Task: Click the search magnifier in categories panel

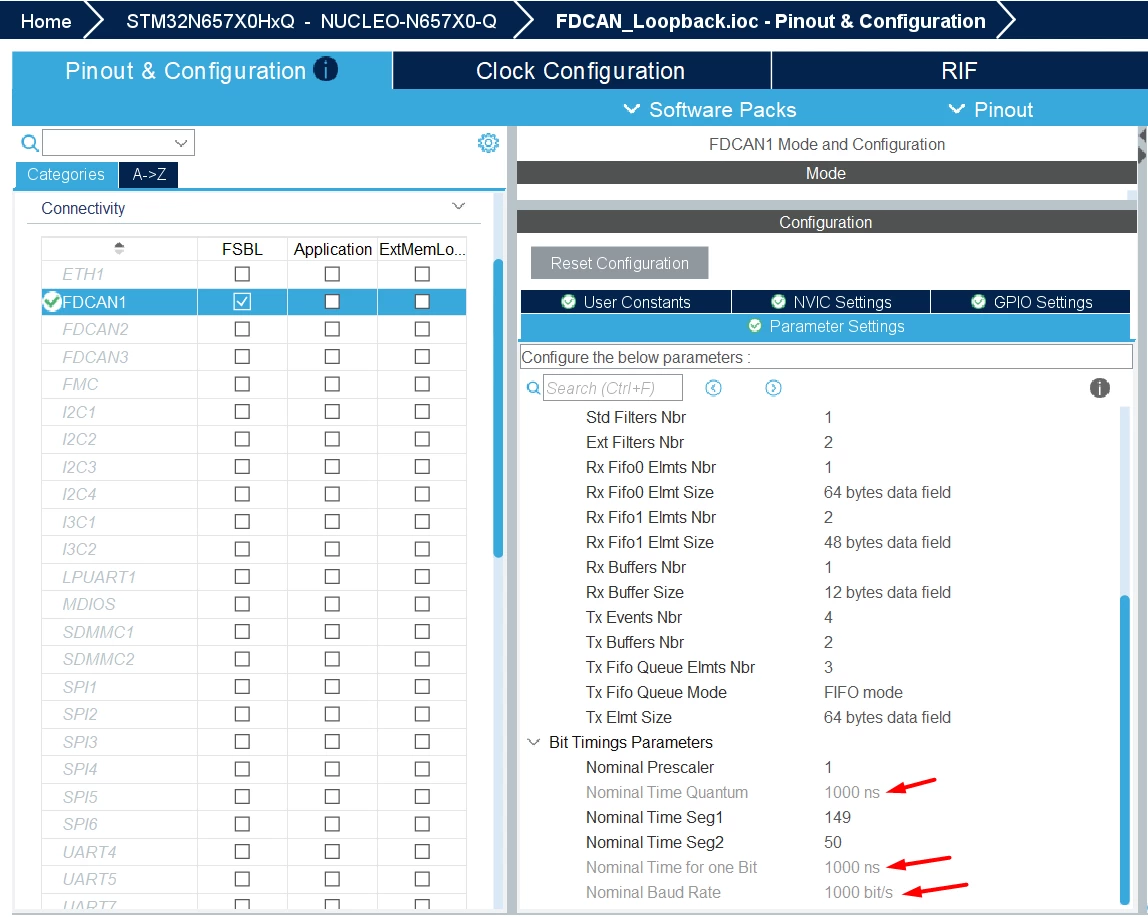Action: (29, 143)
